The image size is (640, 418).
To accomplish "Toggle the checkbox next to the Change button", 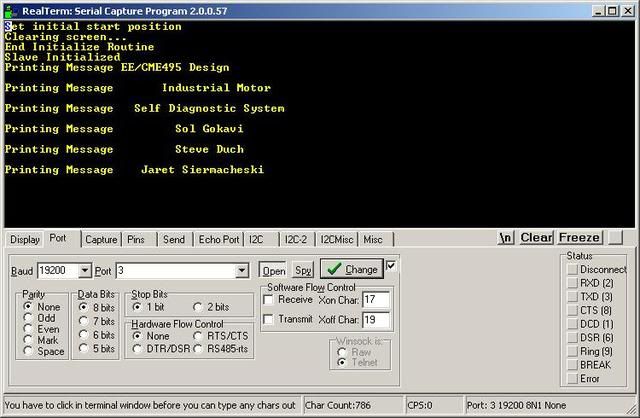I will 391,266.
